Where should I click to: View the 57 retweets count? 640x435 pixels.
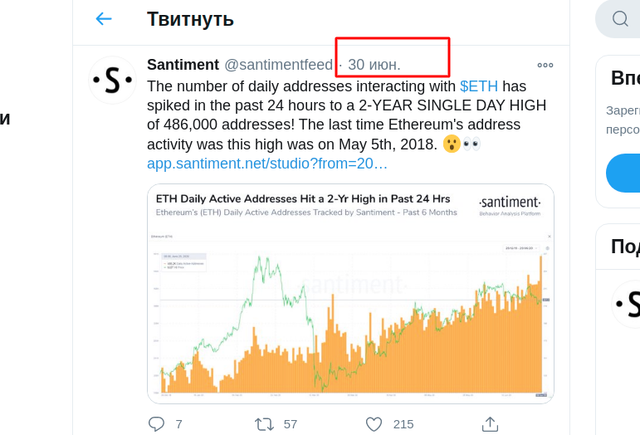tap(290, 424)
